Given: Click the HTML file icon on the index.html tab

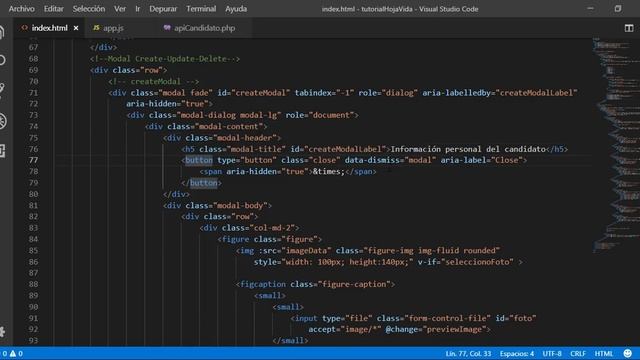Looking at the screenshot, I should pyautogui.click(x=24, y=28).
